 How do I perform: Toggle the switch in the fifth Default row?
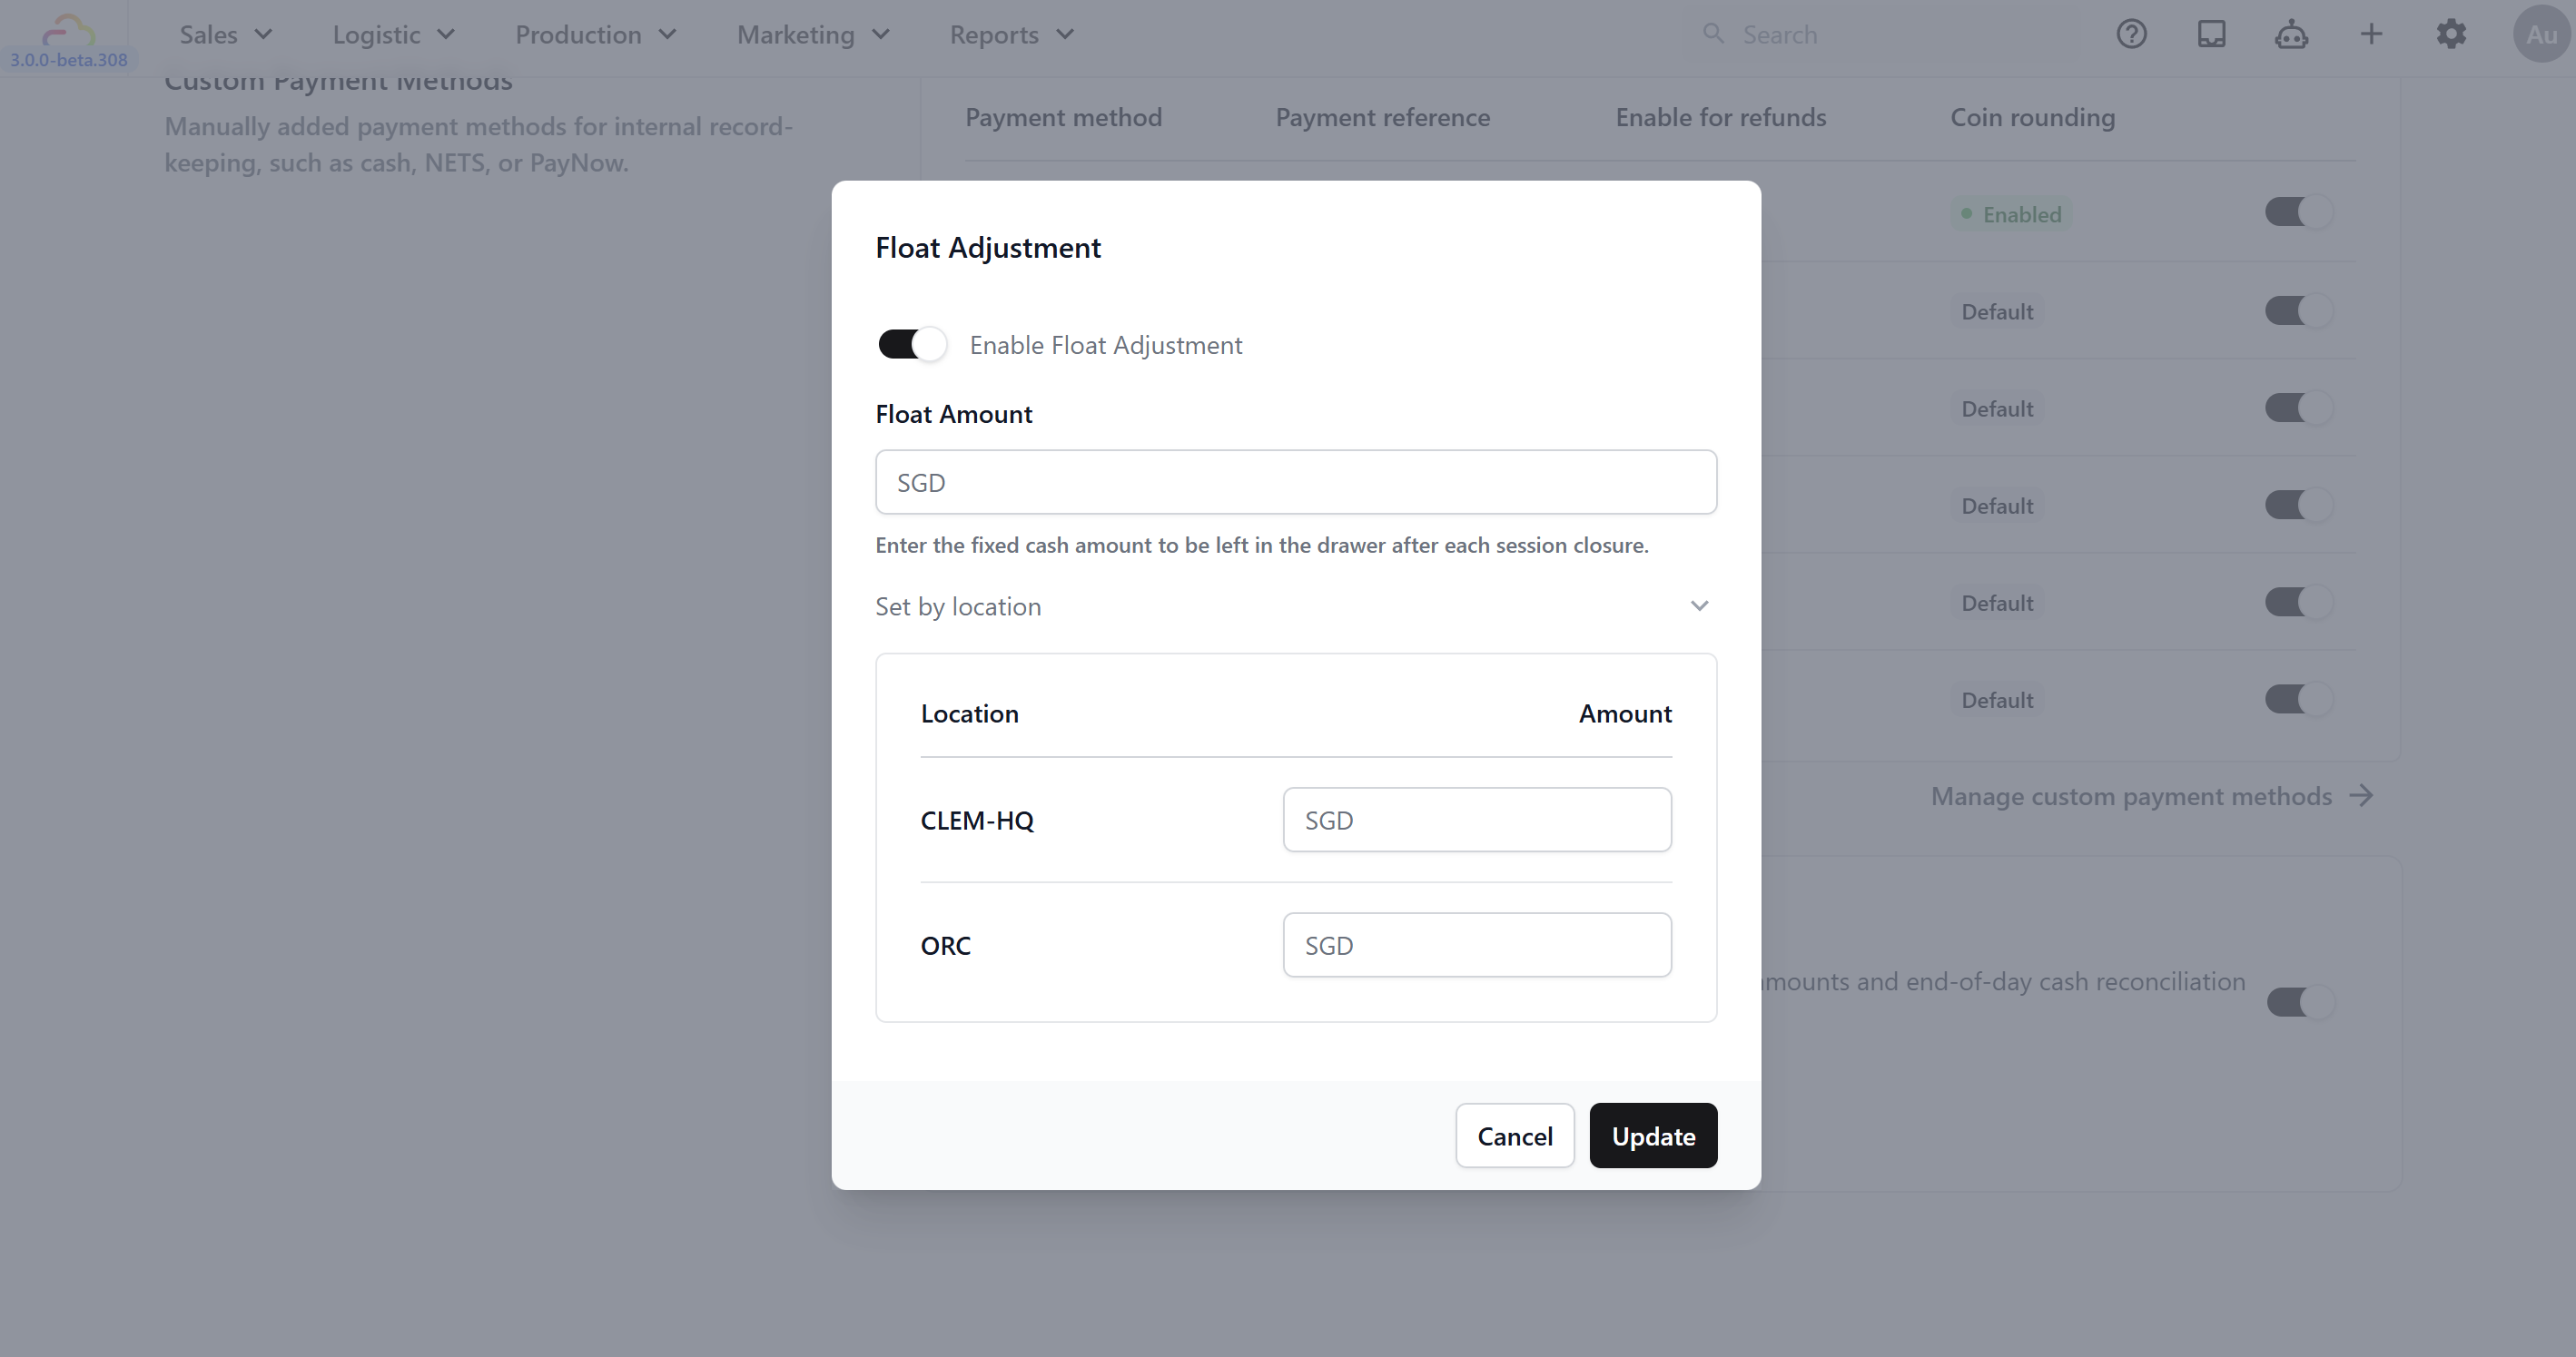[x=2298, y=698]
